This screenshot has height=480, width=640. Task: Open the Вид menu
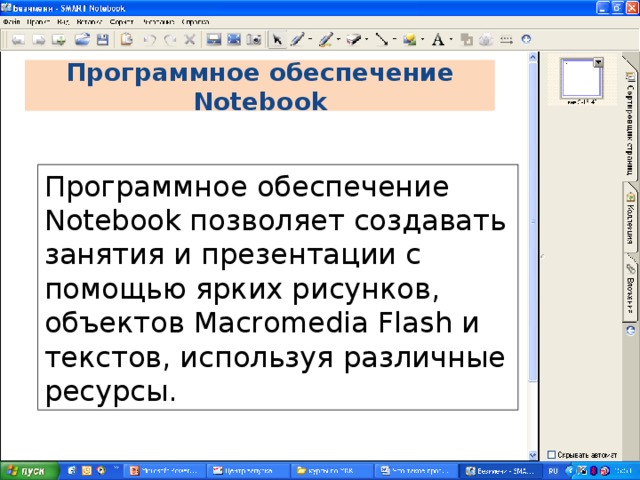point(63,22)
